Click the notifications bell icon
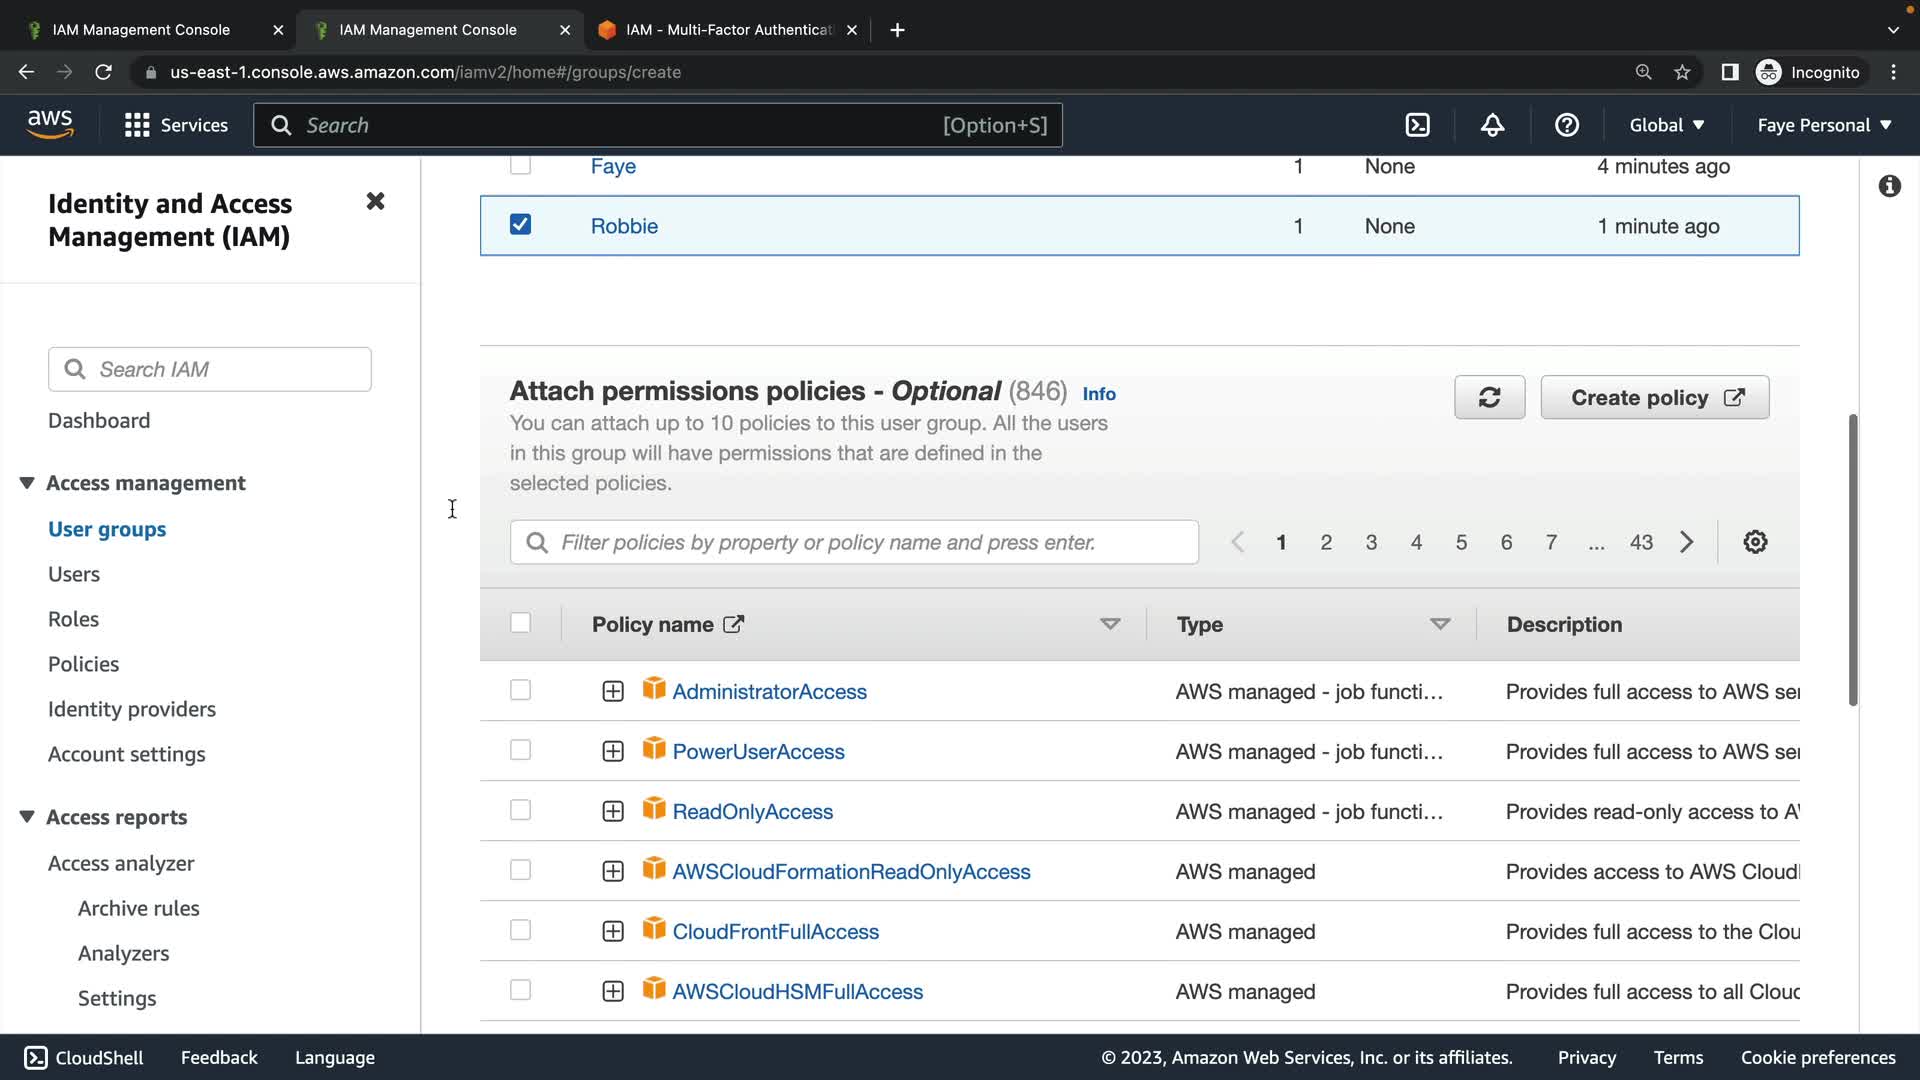The width and height of the screenshot is (1920, 1080). coord(1492,125)
